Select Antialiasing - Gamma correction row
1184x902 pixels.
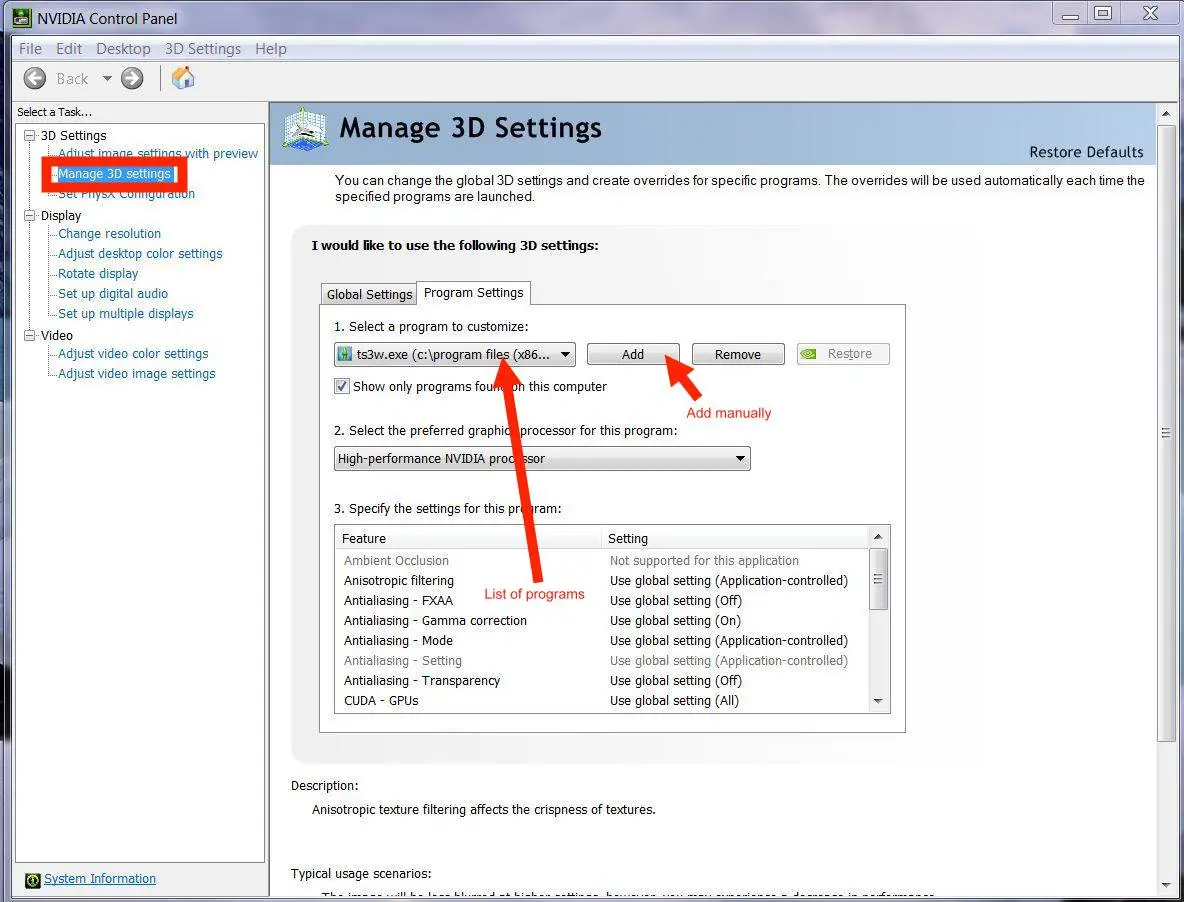point(602,620)
